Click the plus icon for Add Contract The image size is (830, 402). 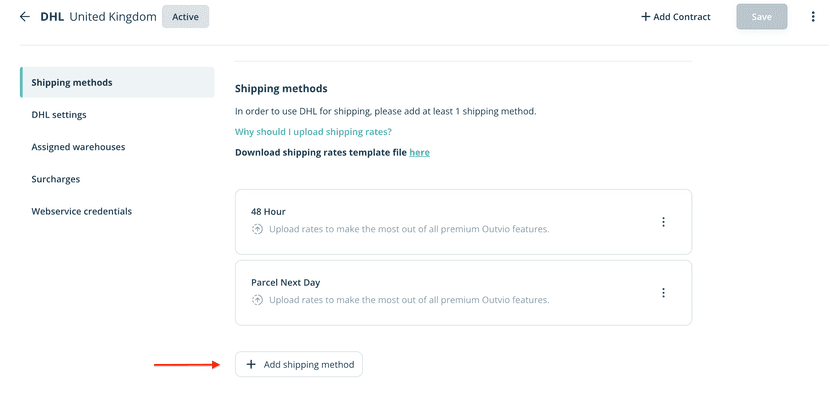[x=645, y=17]
